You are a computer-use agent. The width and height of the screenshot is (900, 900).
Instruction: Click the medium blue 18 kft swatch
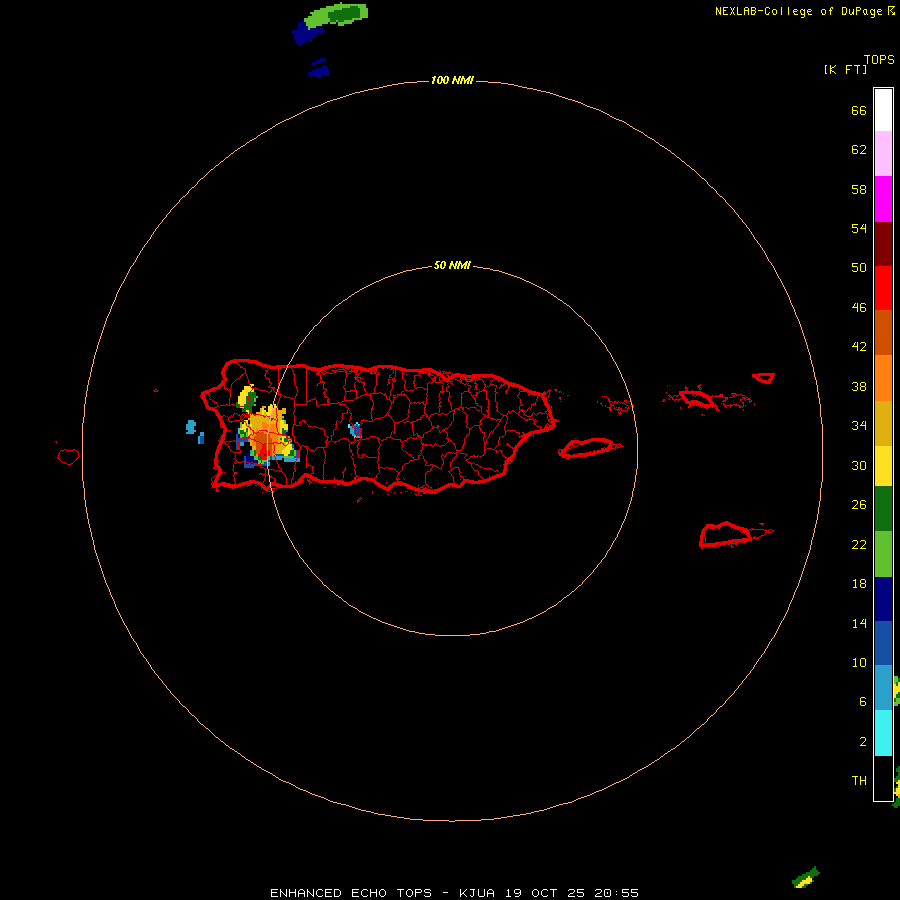[883, 643]
